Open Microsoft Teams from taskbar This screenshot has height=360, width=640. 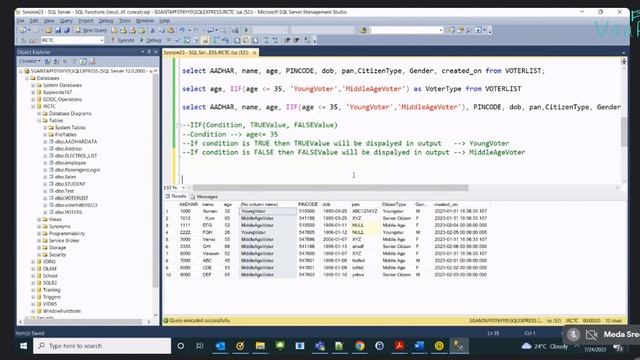coord(320,346)
